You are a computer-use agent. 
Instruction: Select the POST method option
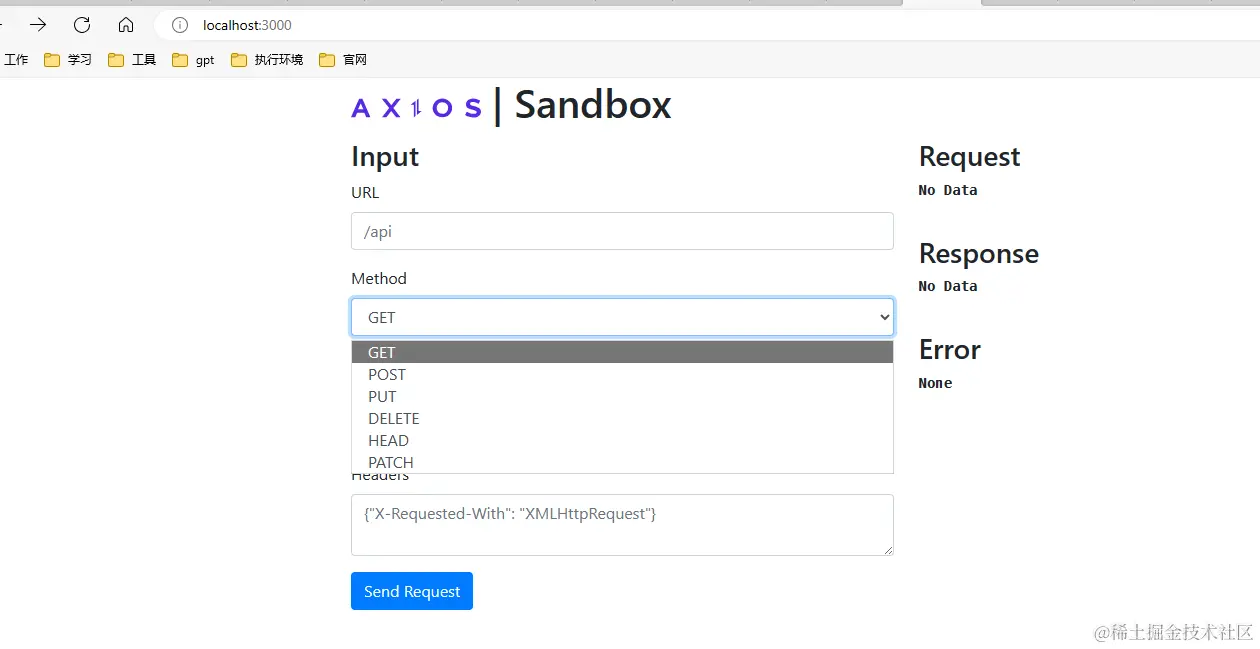pyautogui.click(x=622, y=374)
